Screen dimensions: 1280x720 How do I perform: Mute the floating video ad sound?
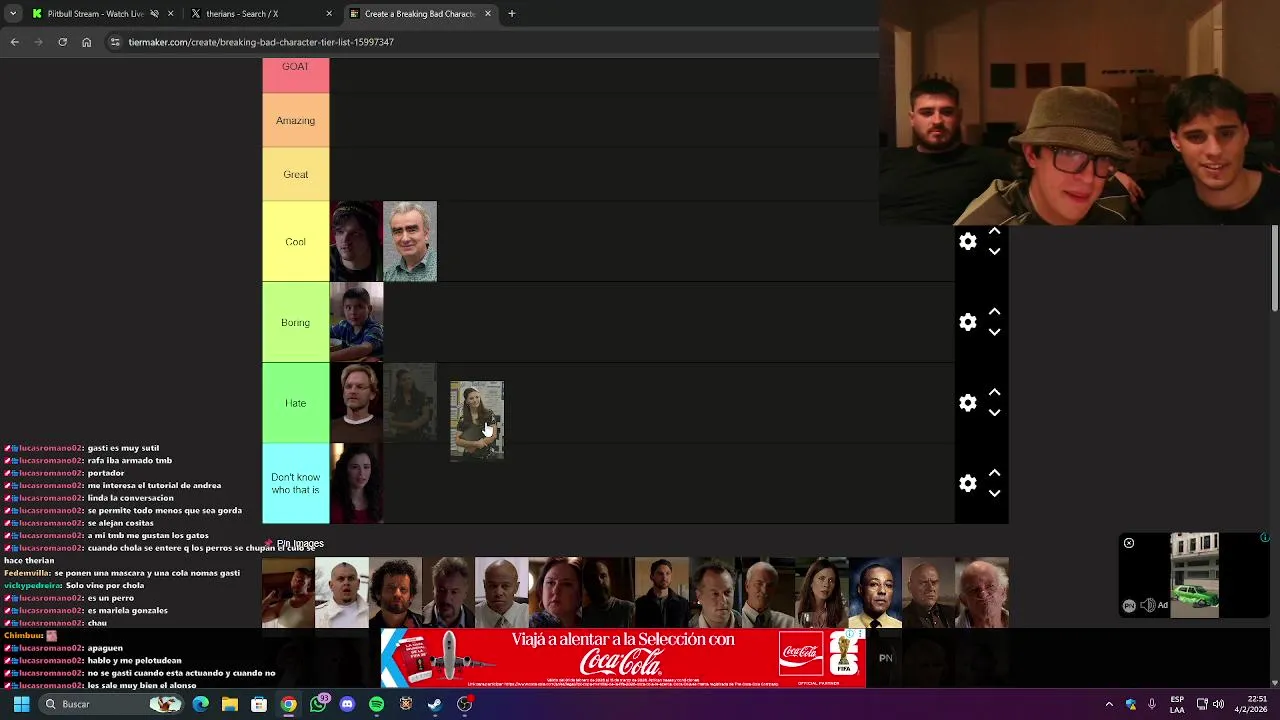tap(1147, 605)
